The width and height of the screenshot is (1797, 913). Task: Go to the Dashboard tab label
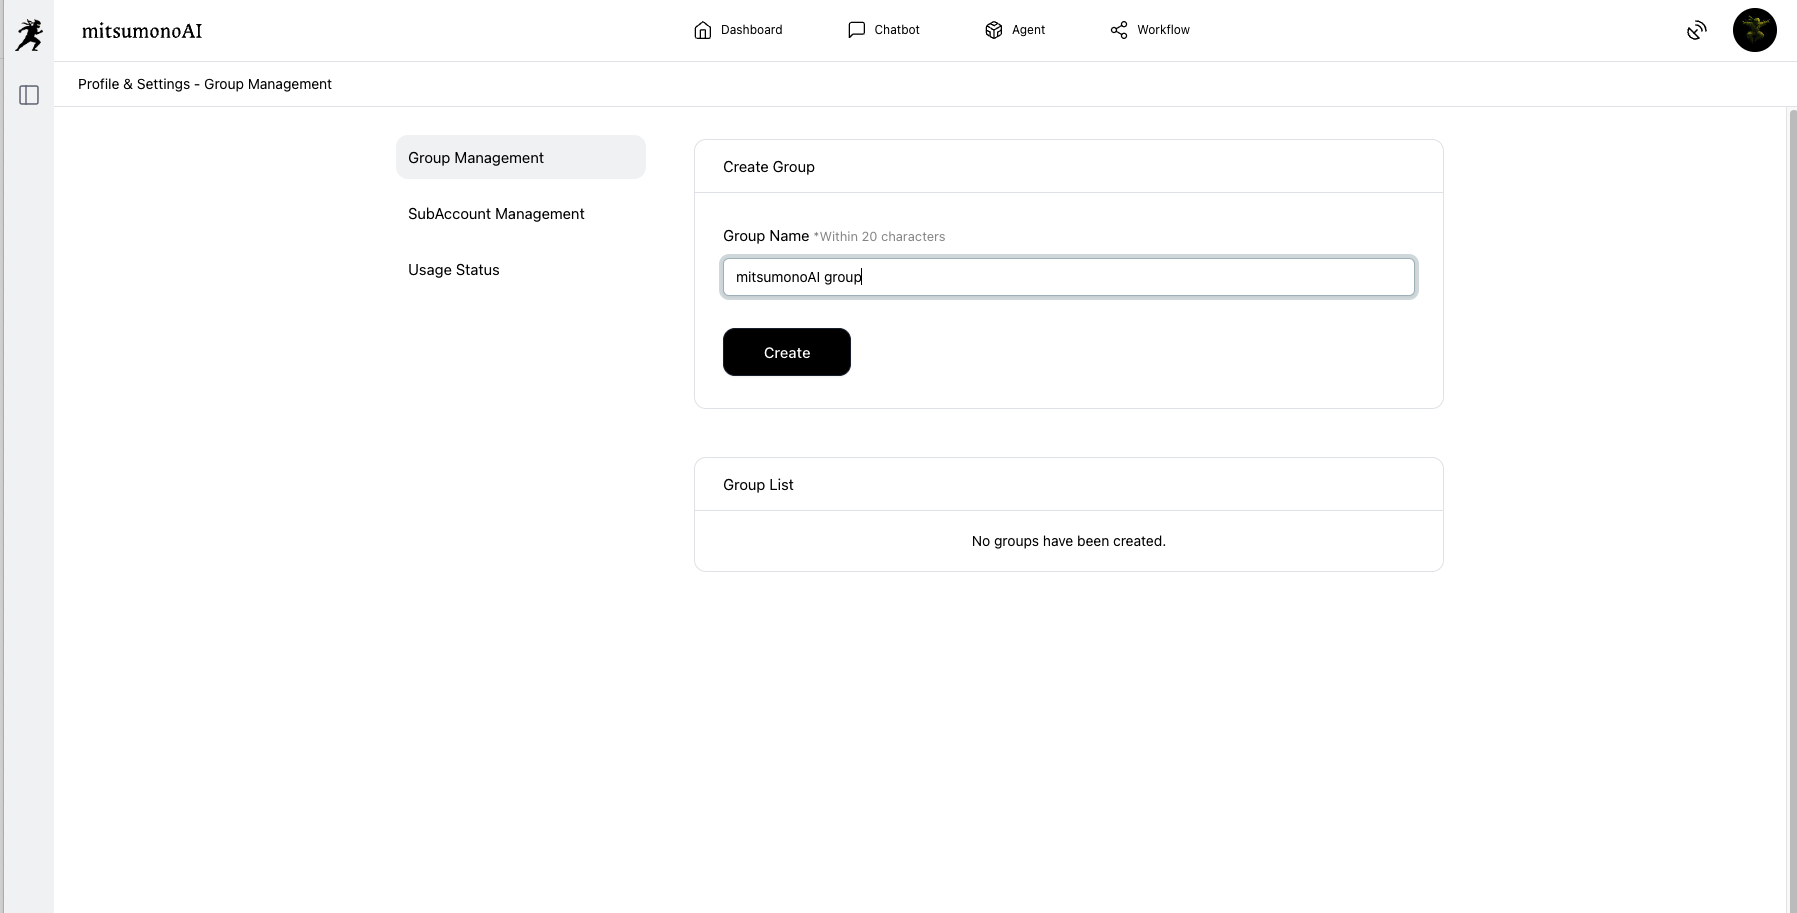(752, 30)
